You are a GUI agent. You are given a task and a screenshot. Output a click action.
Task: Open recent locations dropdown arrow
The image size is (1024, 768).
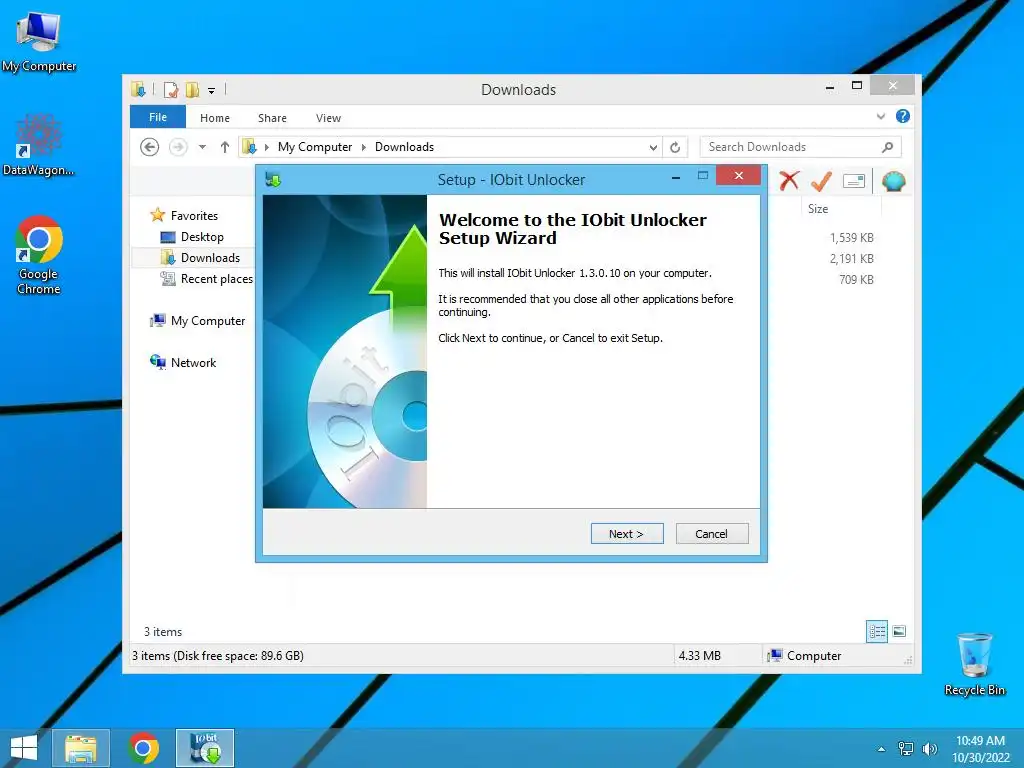click(202, 147)
